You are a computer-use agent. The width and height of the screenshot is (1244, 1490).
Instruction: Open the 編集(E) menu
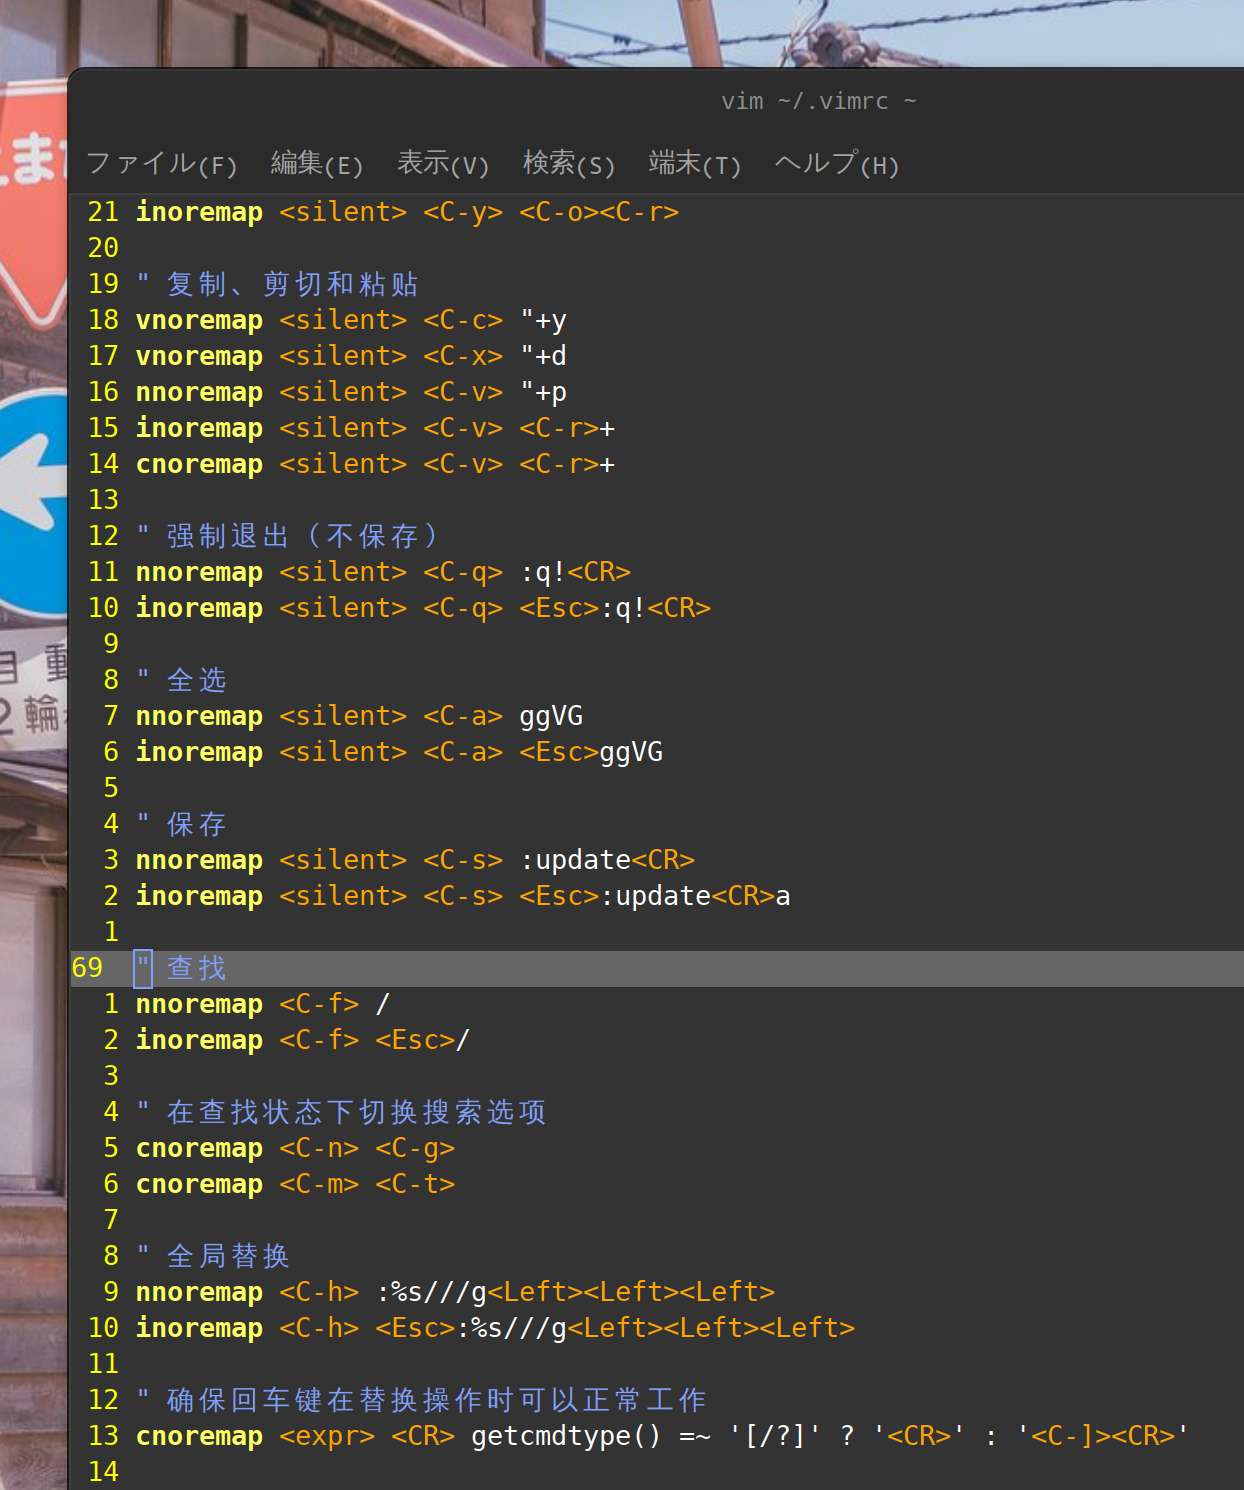tap(316, 164)
